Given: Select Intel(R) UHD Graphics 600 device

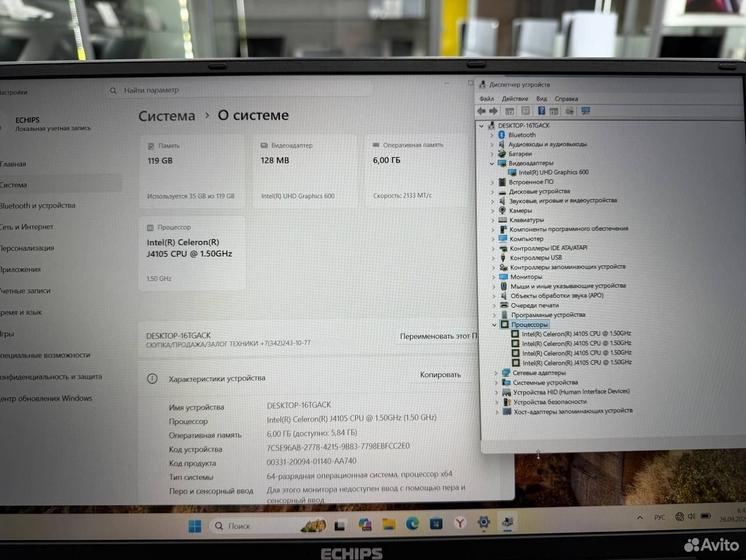Looking at the screenshot, I should point(553,172).
